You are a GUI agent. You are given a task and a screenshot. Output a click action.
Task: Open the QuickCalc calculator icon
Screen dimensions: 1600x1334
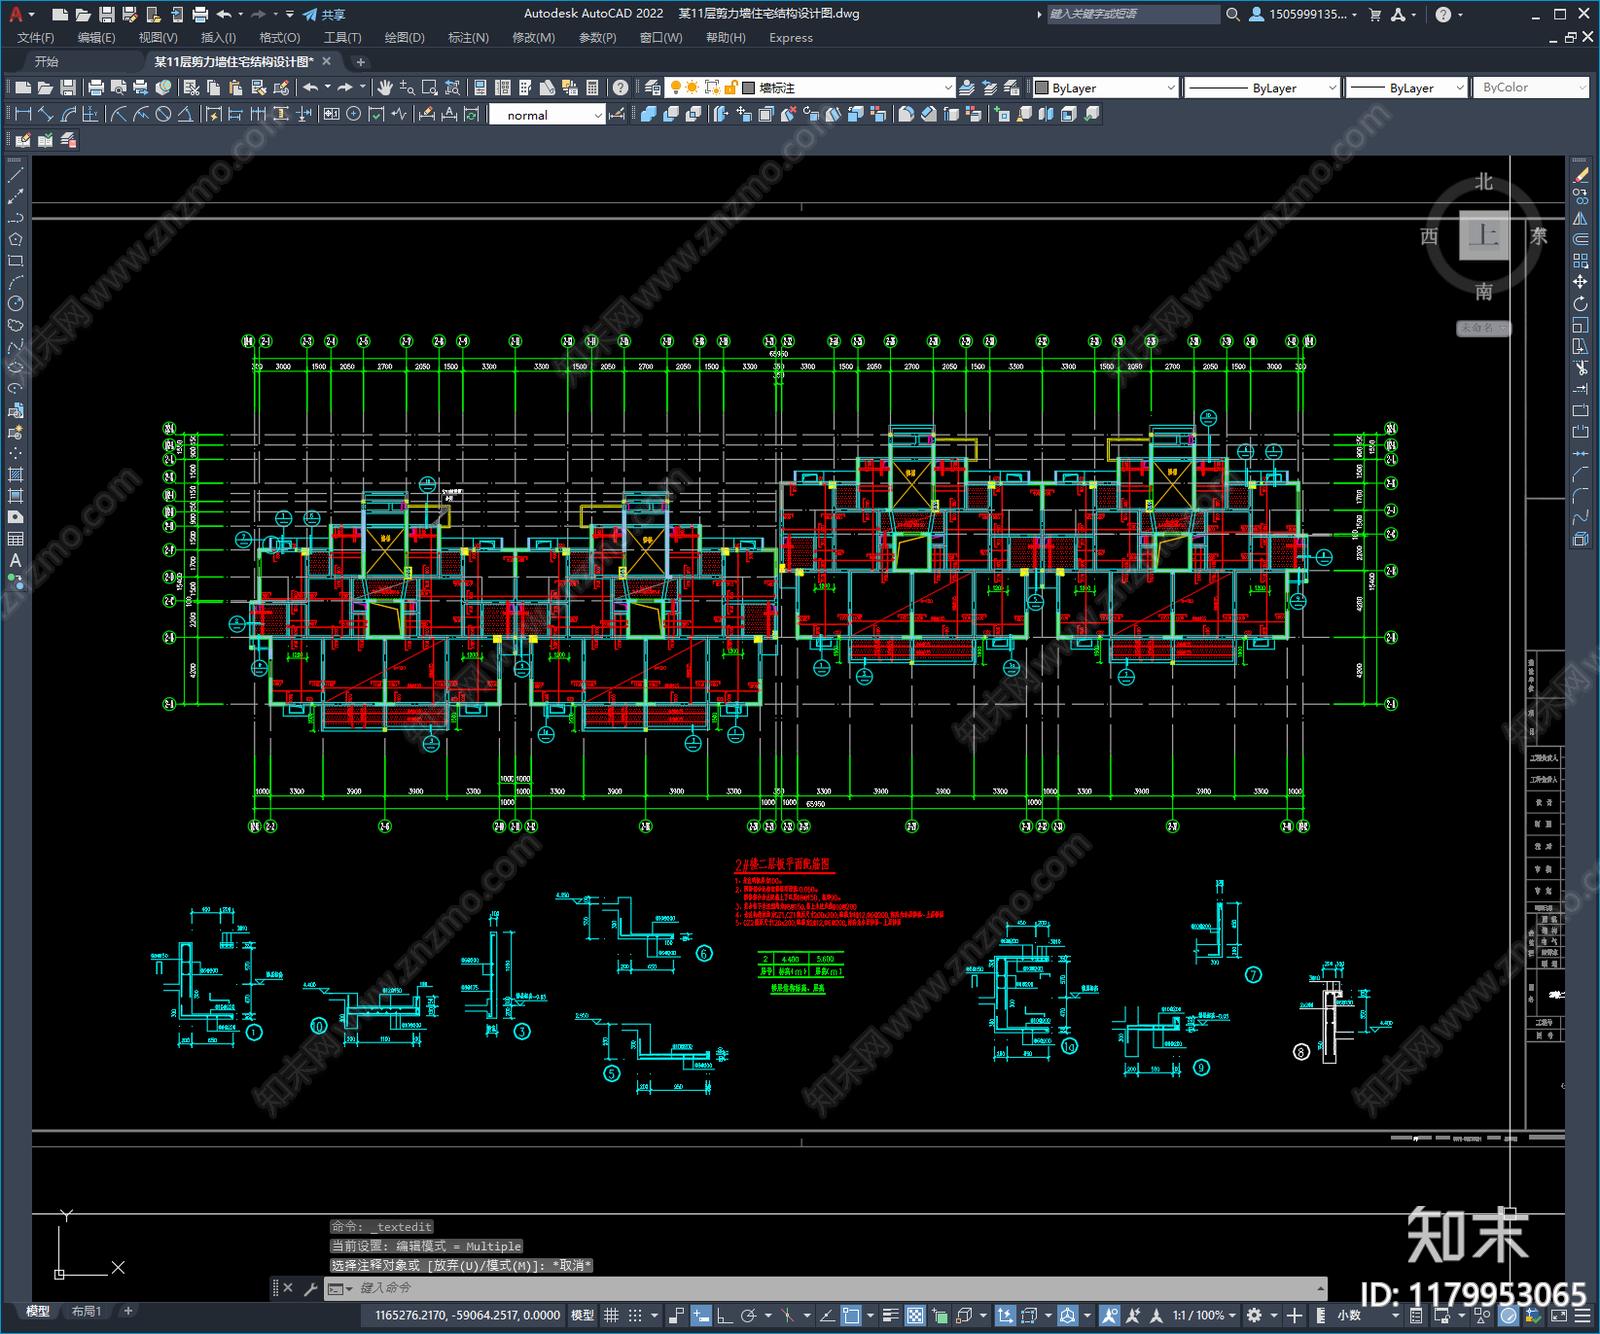pyautogui.click(x=592, y=88)
